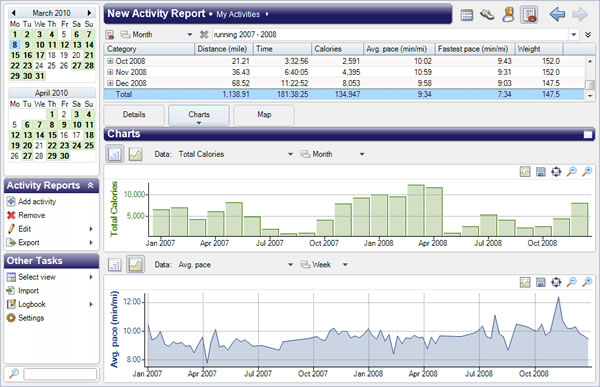Zoom out on the Avg. pace chart

pos(571,282)
